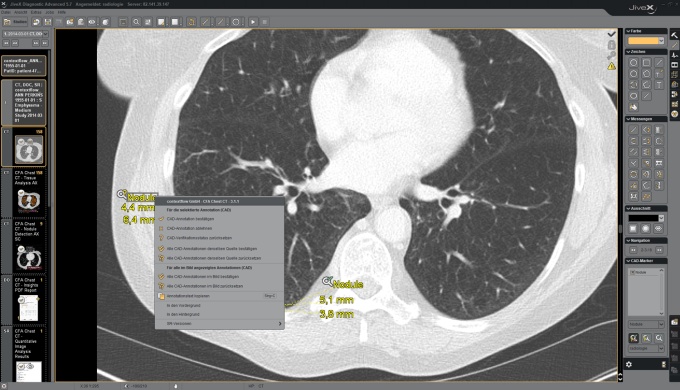The height and width of the screenshot is (390, 680).
Task: Select the orange rotate tool in toolbar
Action: tap(191, 22)
